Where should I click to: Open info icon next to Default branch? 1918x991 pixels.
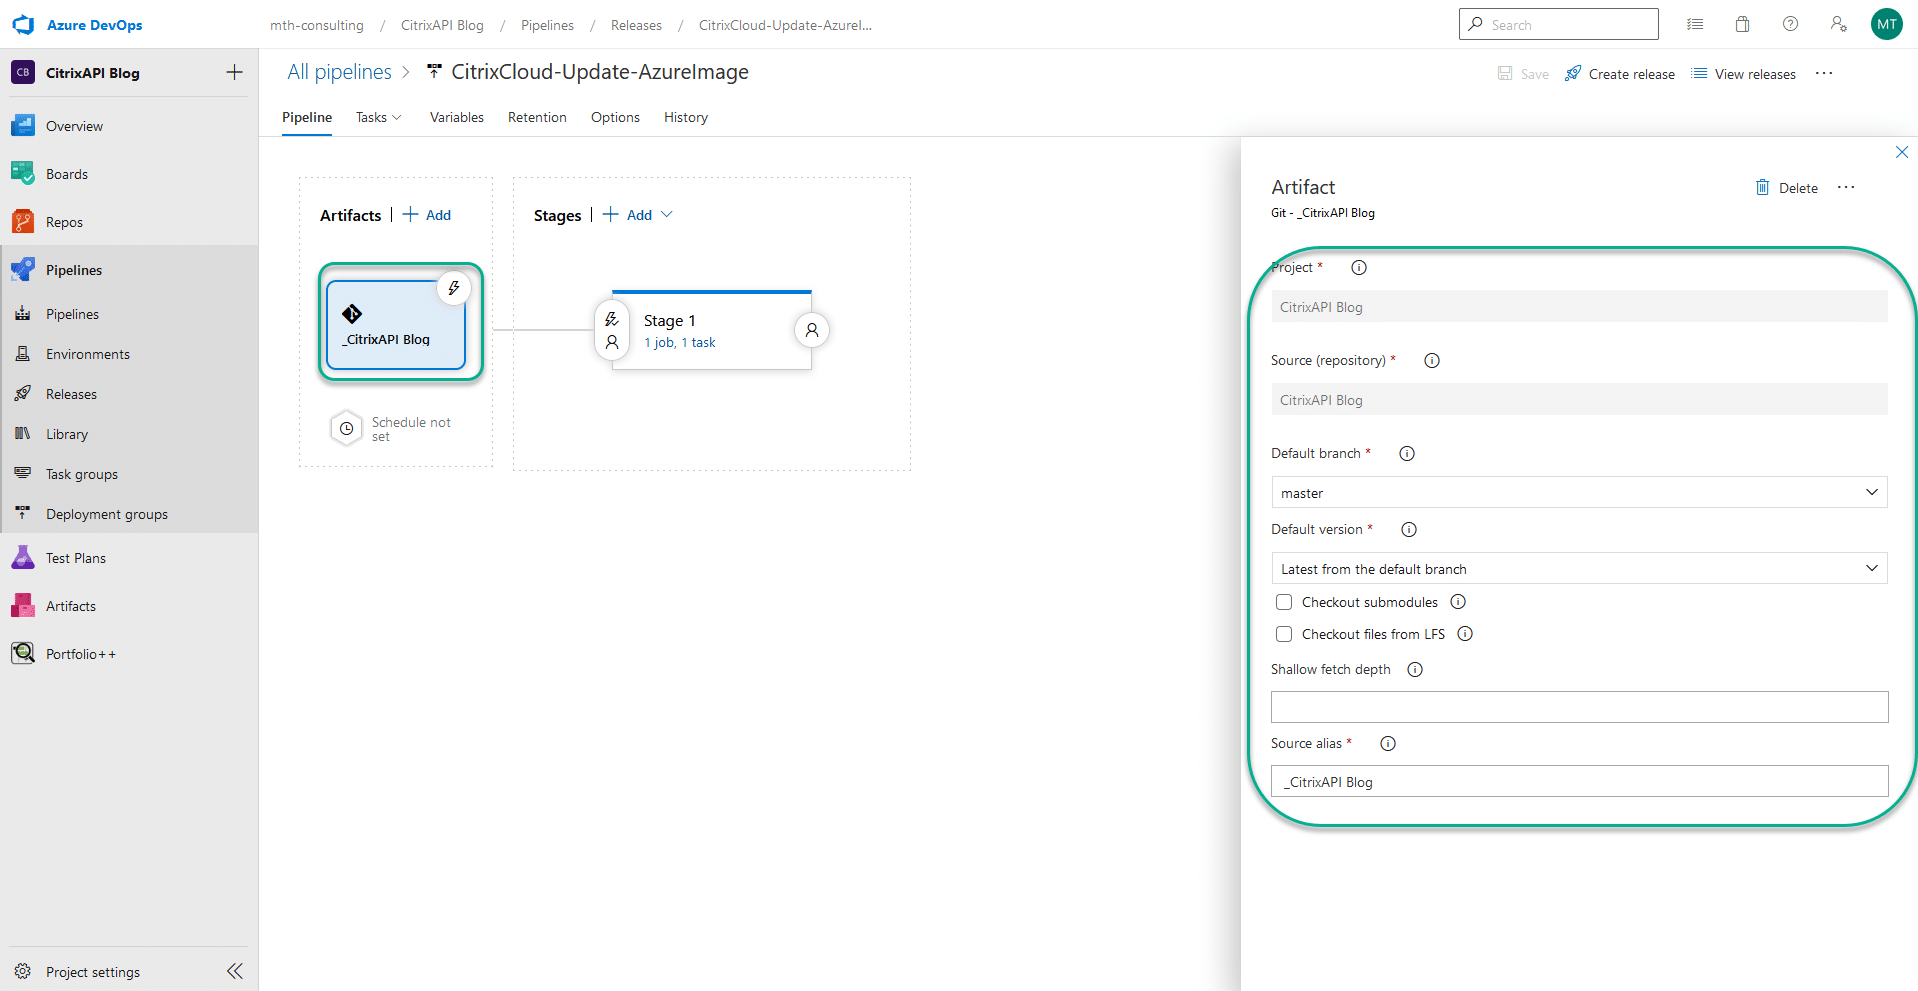click(1407, 453)
